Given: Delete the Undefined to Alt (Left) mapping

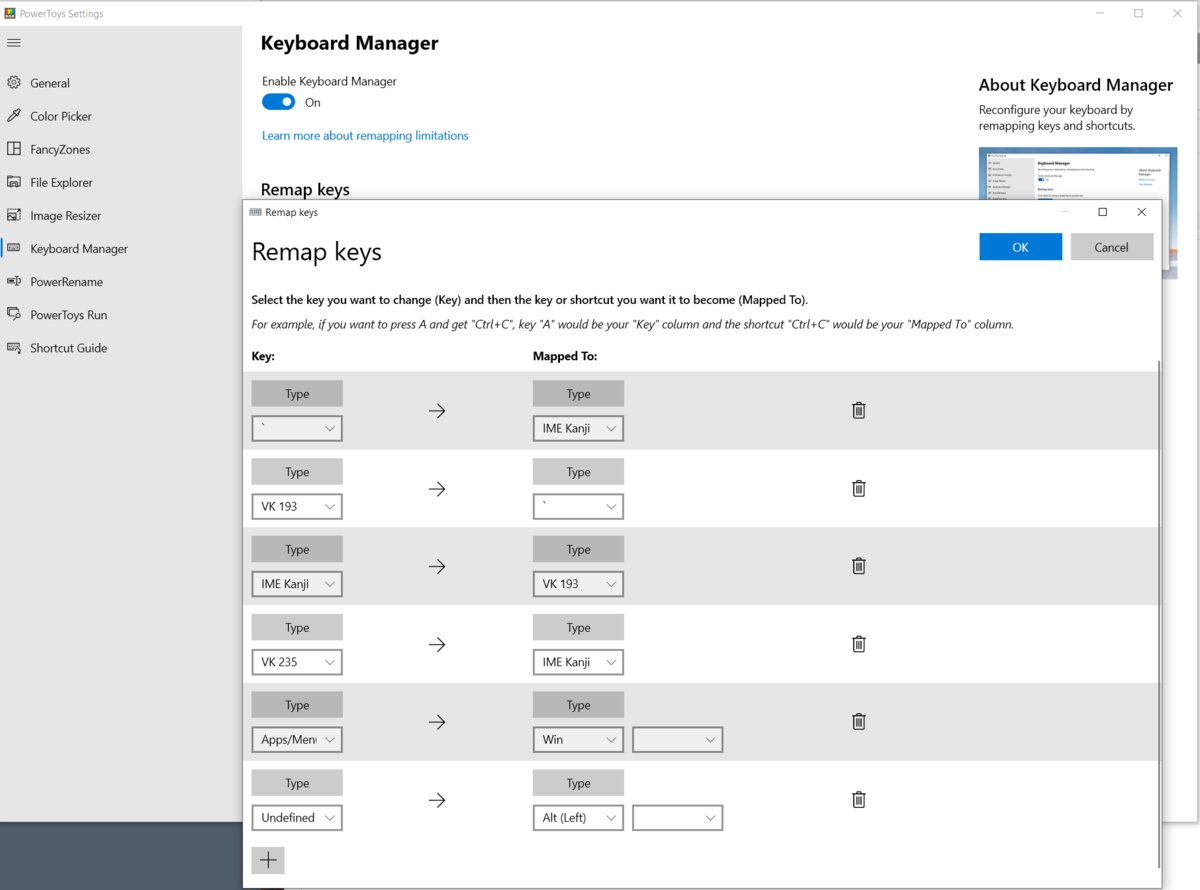Looking at the screenshot, I should click(858, 800).
